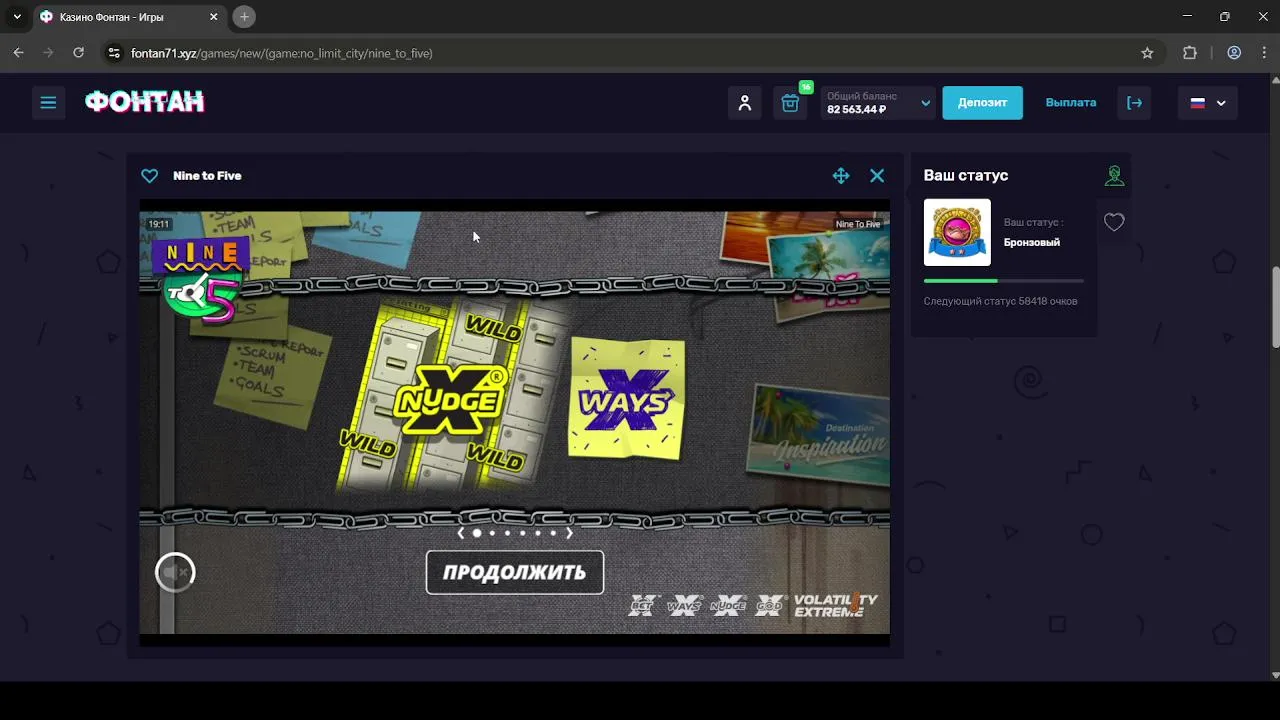Go to next intro slide arrow
Image resolution: width=1280 pixels, height=720 pixels.
(569, 533)
